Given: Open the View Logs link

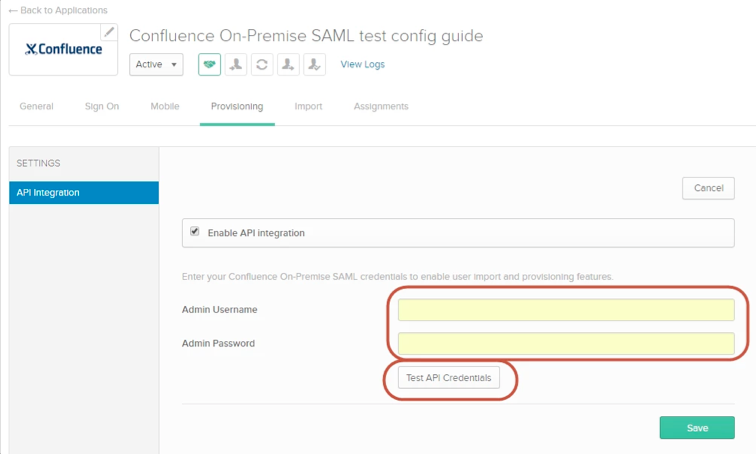Looking at the screenshot, I should pyautogui.click(x=362, y=65).
